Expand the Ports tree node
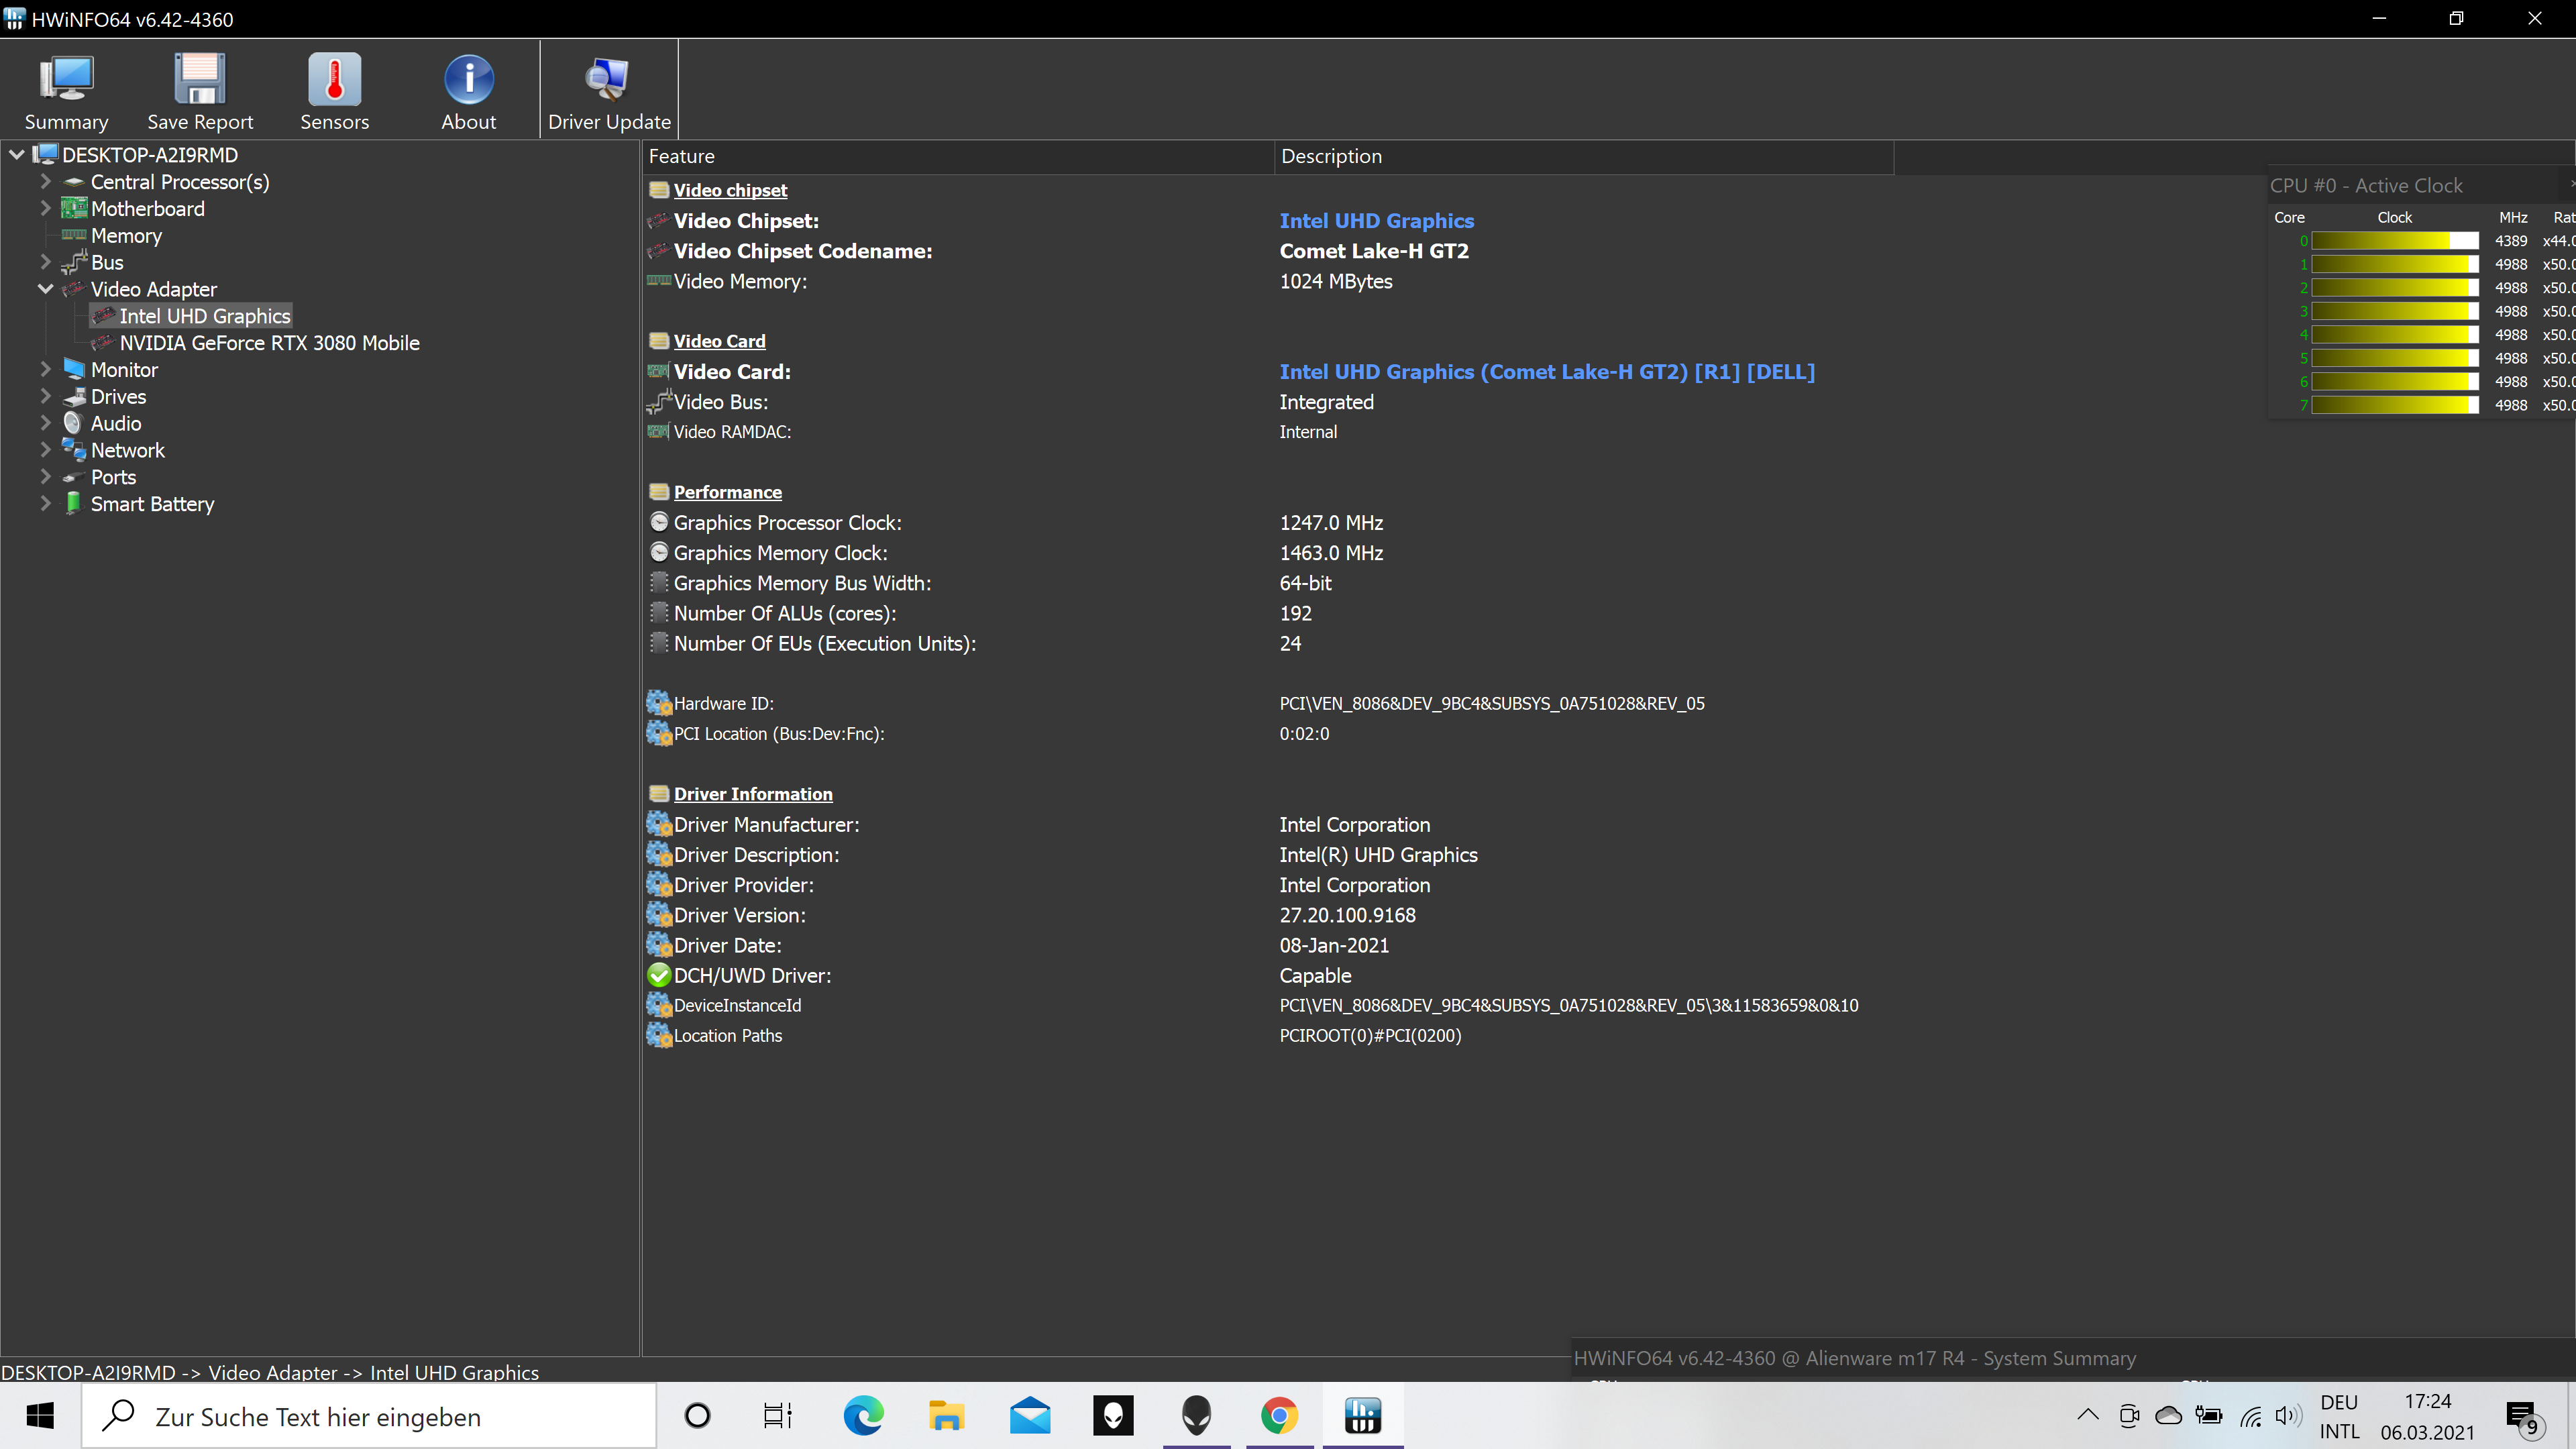2576x1449 pixels. 45,477
